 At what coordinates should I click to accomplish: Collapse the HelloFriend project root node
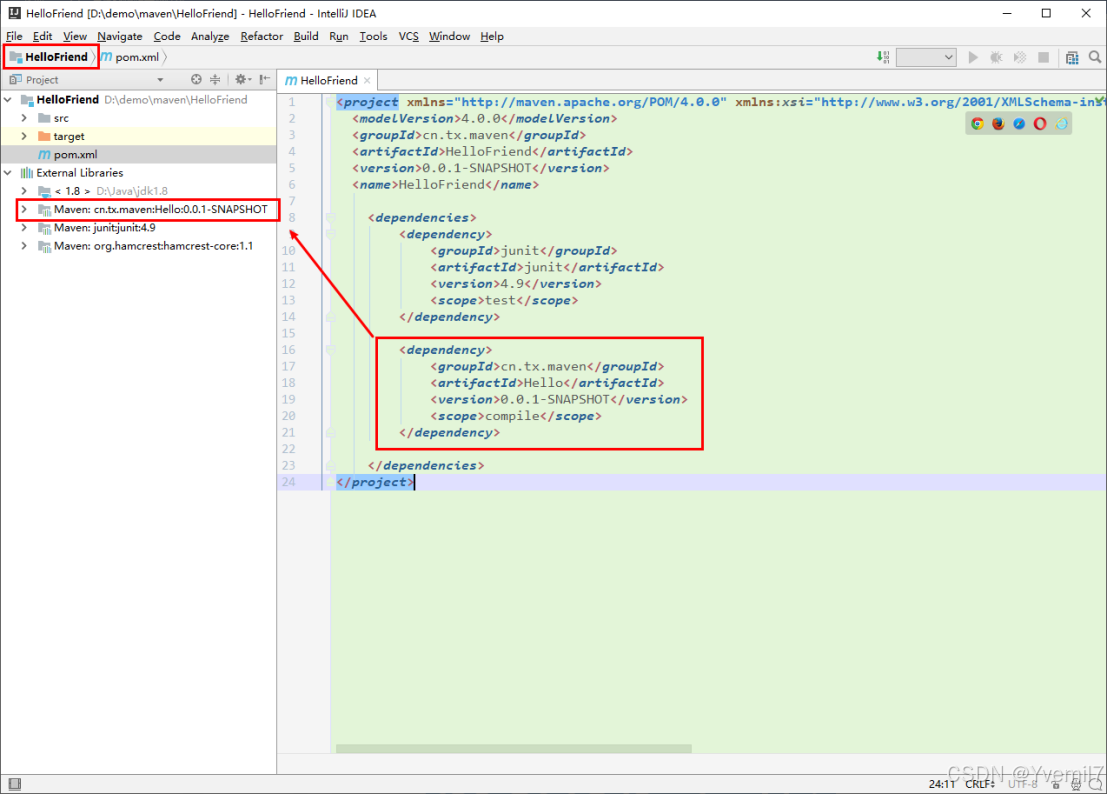[x=8, y=100]
